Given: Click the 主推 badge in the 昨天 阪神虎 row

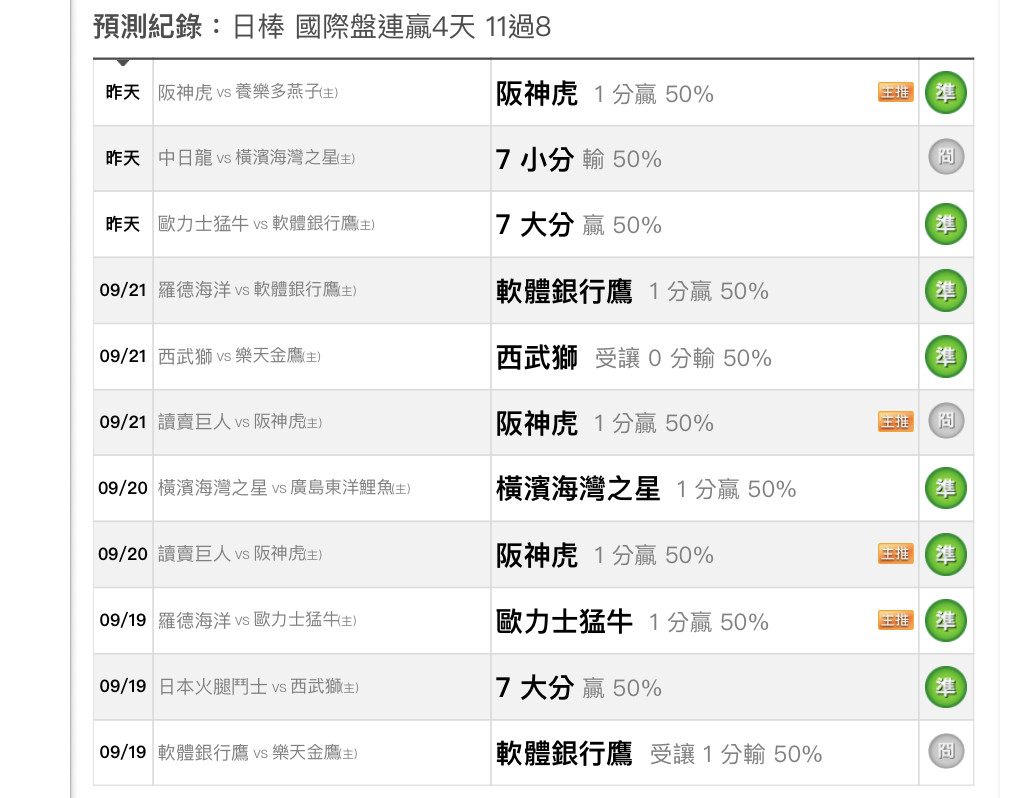Looking at the screenshot, I should pyautogui.click(x=896, y=93).
